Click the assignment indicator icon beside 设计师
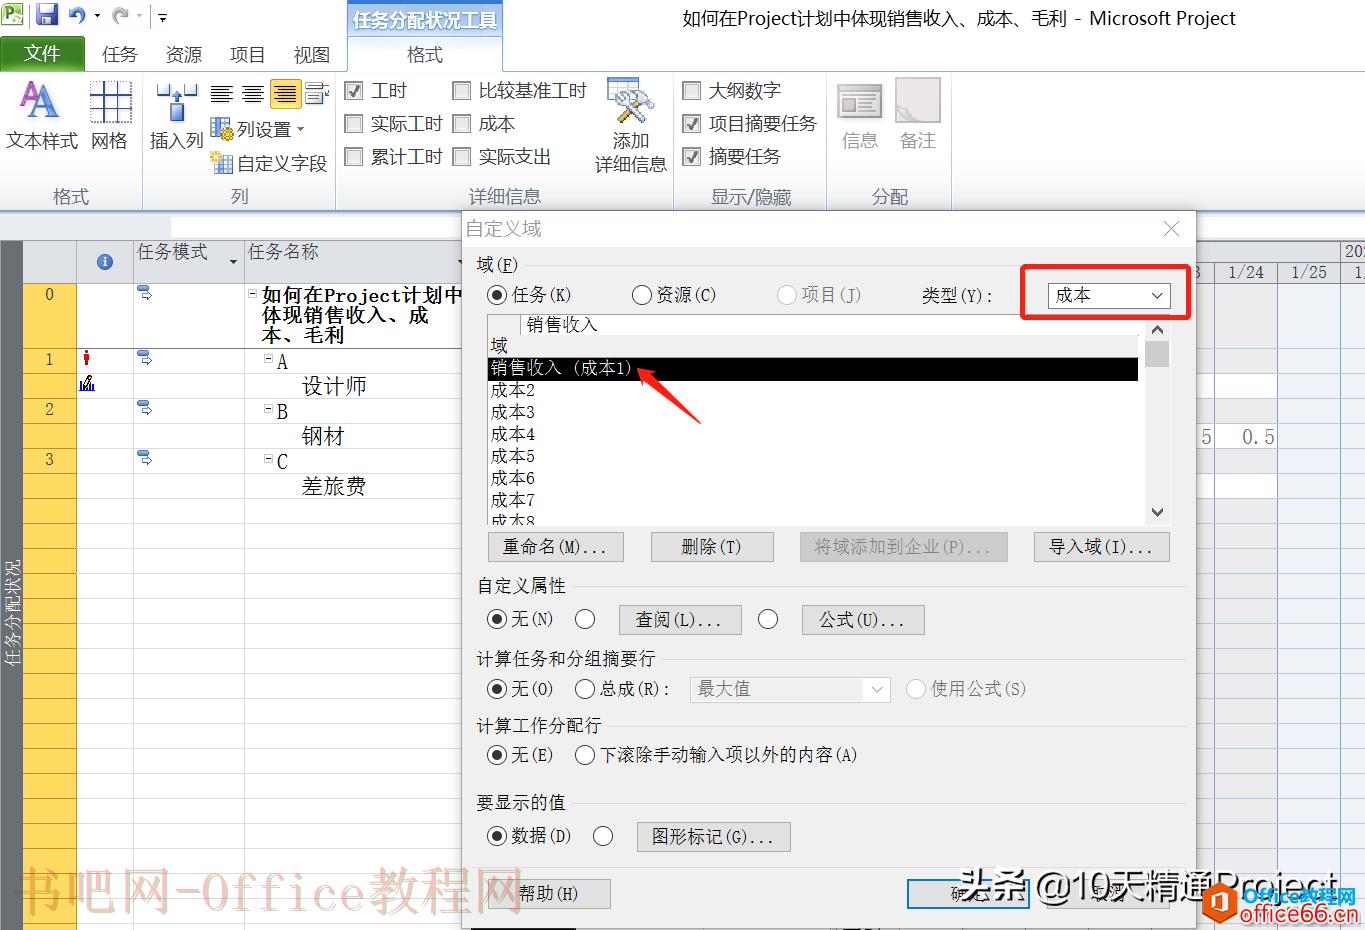This screenshot has width=1365, height=930. (x=87, y=383)
